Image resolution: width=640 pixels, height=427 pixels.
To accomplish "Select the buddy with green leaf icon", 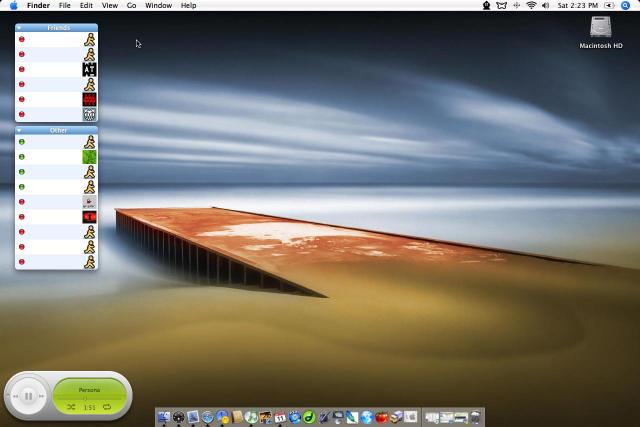I will [56, 157].
